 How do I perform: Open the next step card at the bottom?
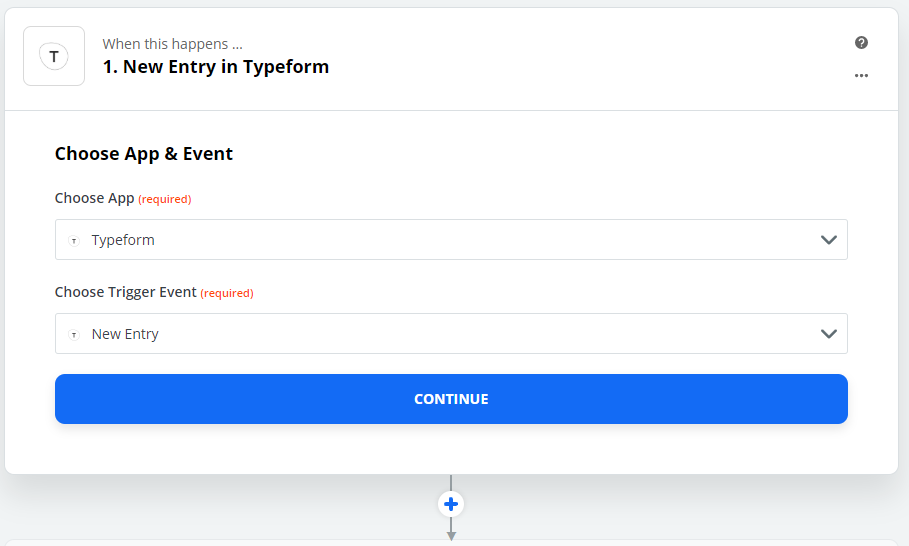[x=450, y=543]
